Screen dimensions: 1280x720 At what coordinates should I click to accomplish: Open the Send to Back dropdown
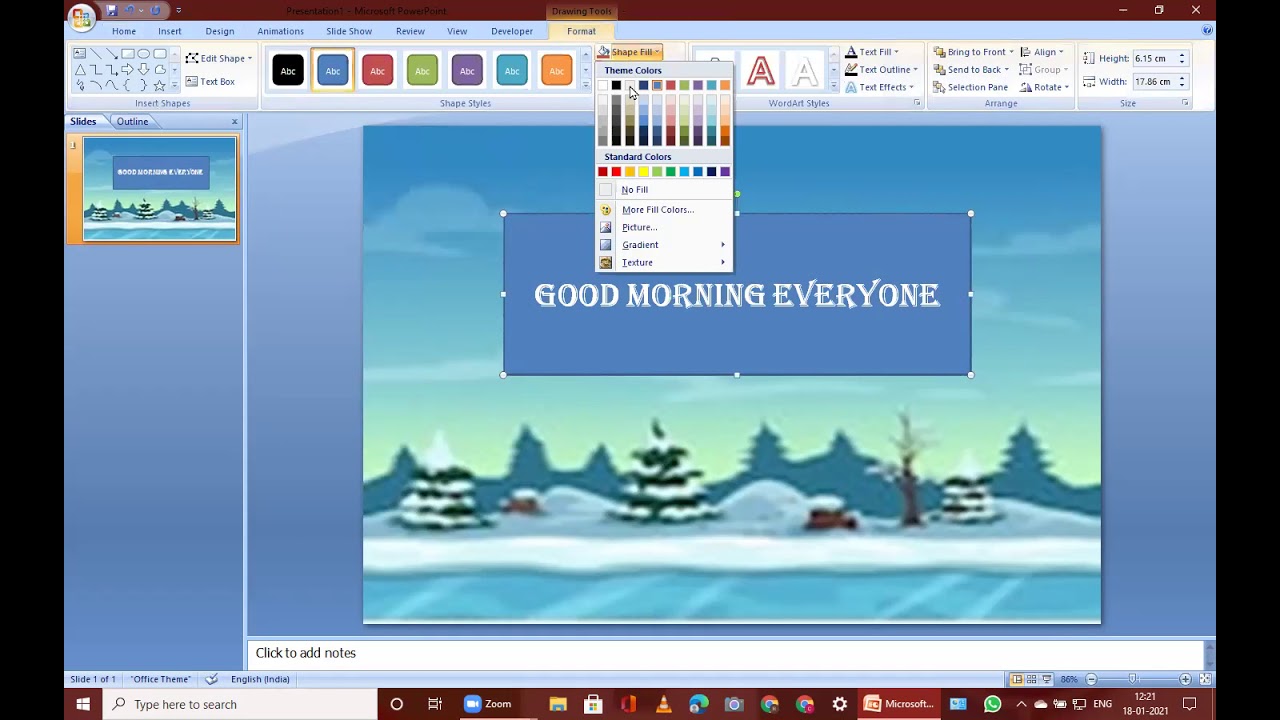coord(970,70)
